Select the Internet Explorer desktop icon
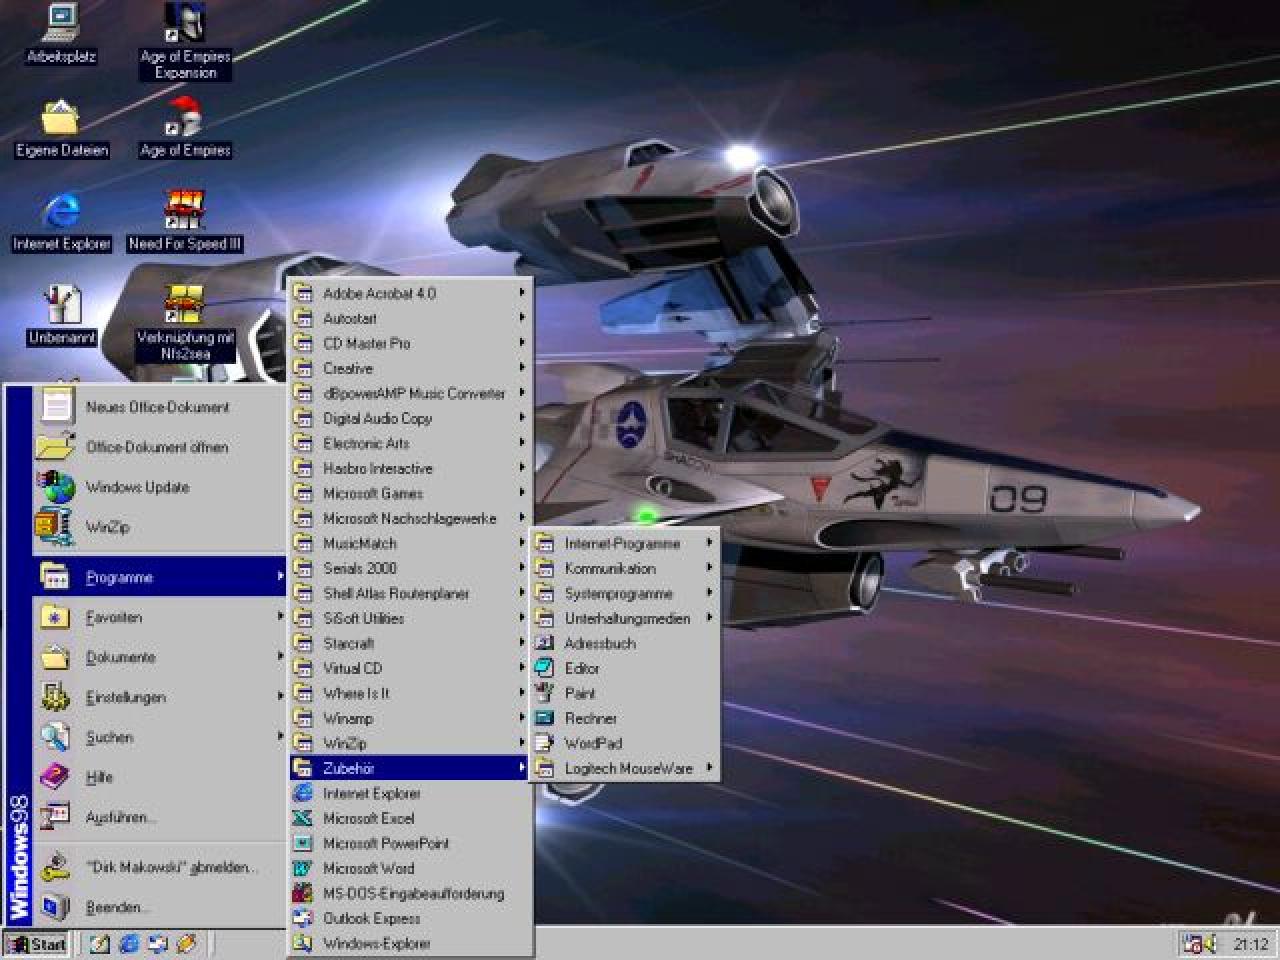This screenshot has height=960, width=1280. point(61,222)
